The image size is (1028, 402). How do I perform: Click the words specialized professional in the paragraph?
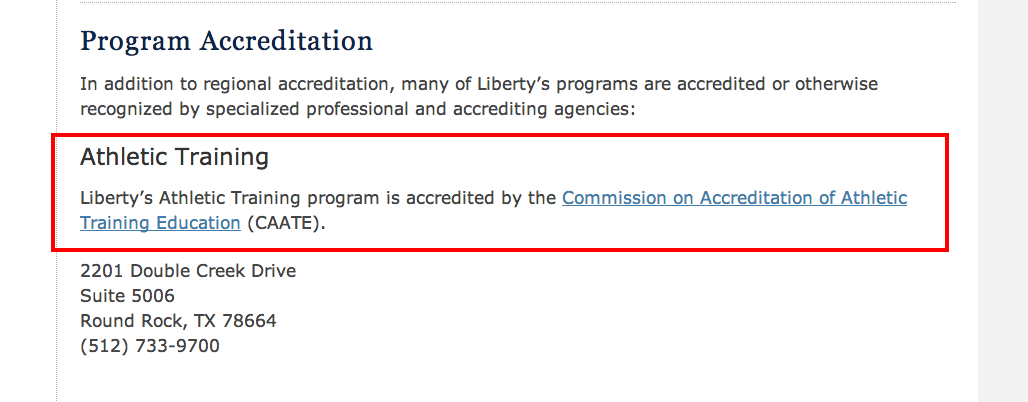(x=308, y=110)
